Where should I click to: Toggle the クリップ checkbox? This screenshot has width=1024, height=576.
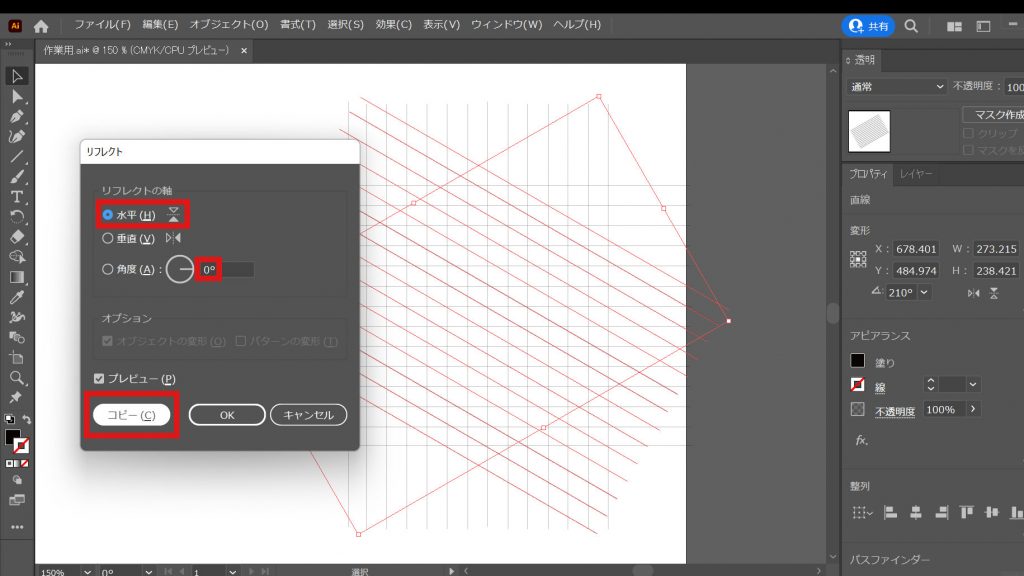tap(968, 133)
